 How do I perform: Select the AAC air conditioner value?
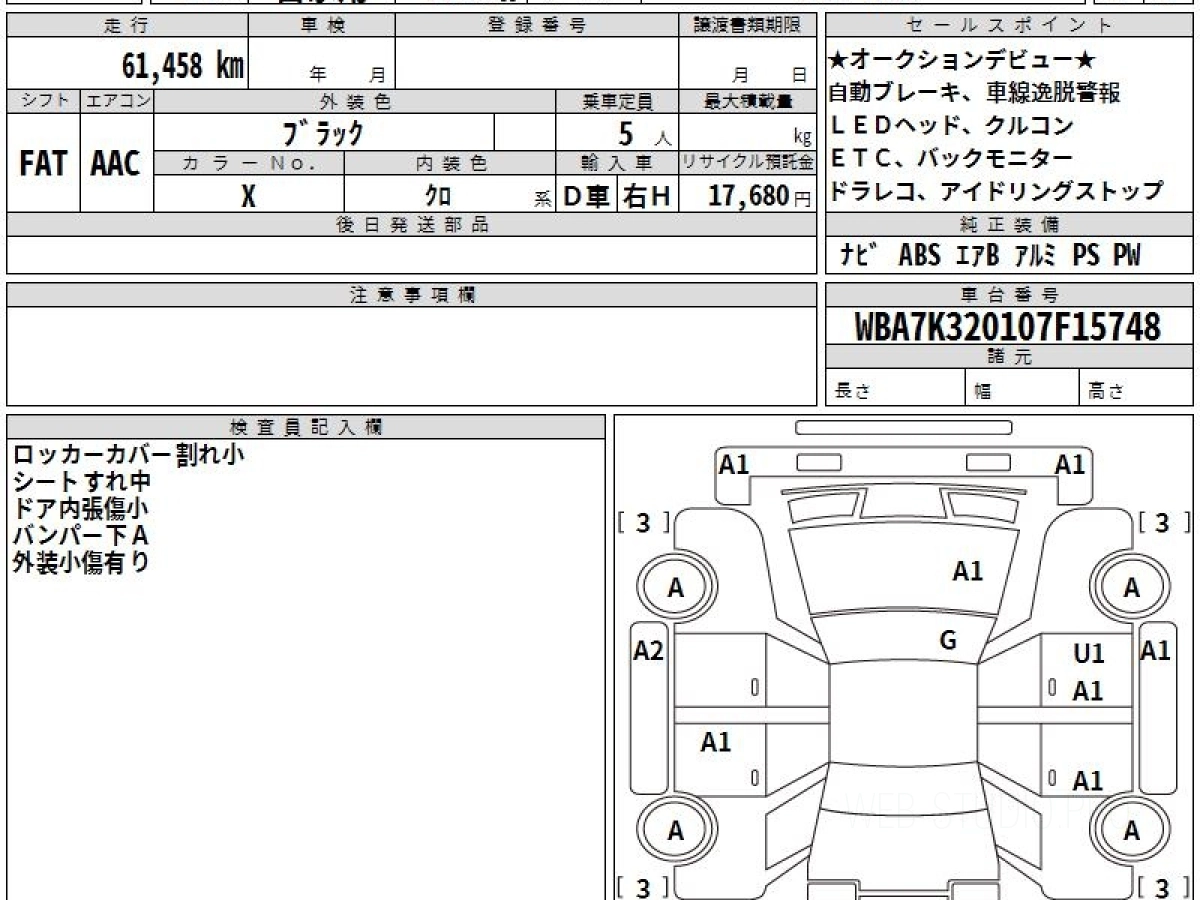click(x=116, y=163)
